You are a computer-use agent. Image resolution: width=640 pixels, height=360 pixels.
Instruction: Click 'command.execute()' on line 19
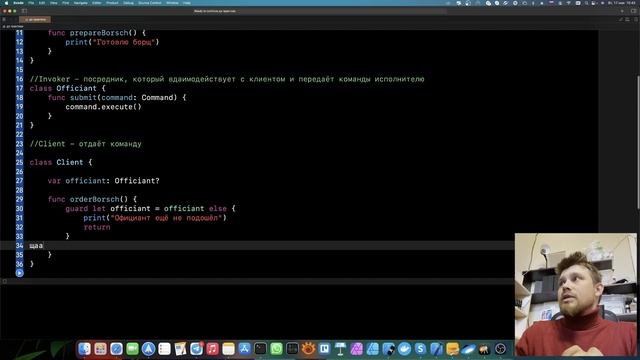click(103, 107)
